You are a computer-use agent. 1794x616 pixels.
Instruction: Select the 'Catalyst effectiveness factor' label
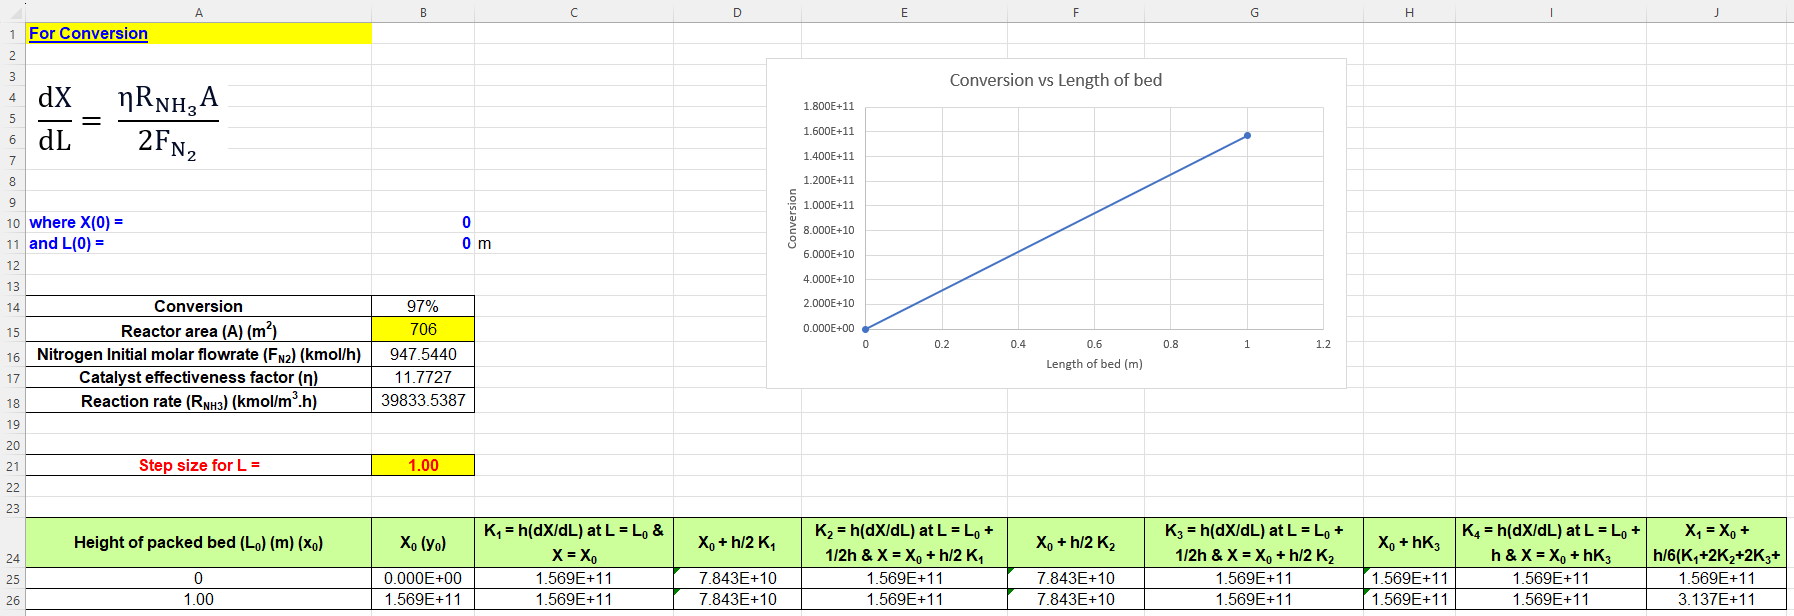(198, 377)
